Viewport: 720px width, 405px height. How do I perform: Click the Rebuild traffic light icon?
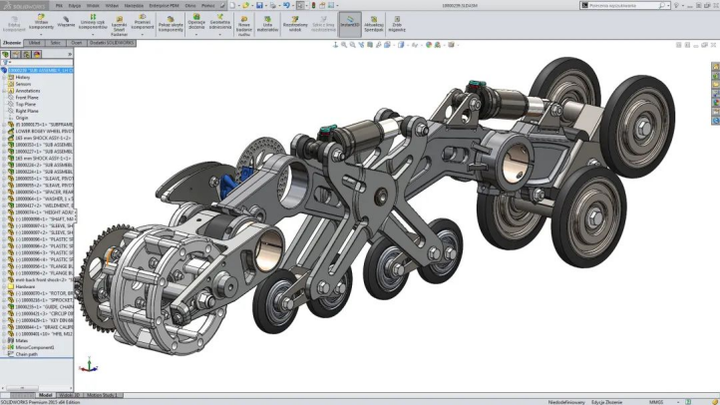click(313, 6)
